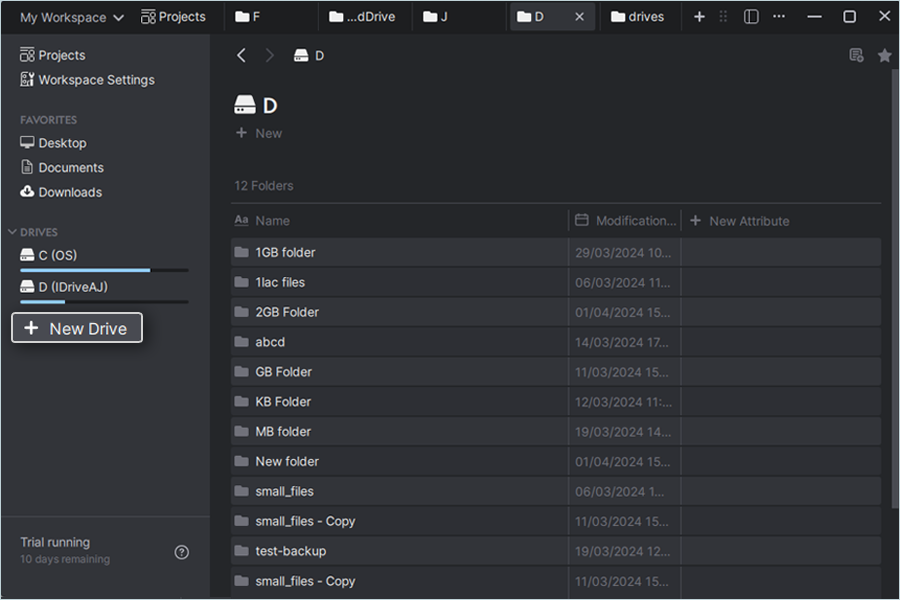This screenshot has height=600, width=900.
Task: Open Projects in the sidebar
Action: tap(53, 55)
